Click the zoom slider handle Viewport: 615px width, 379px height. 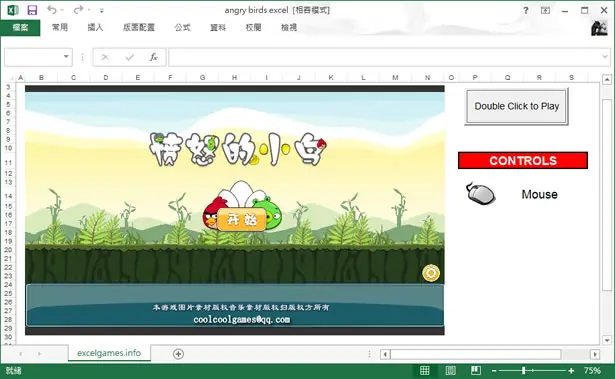pyautogui.click(x=523, y=370)
